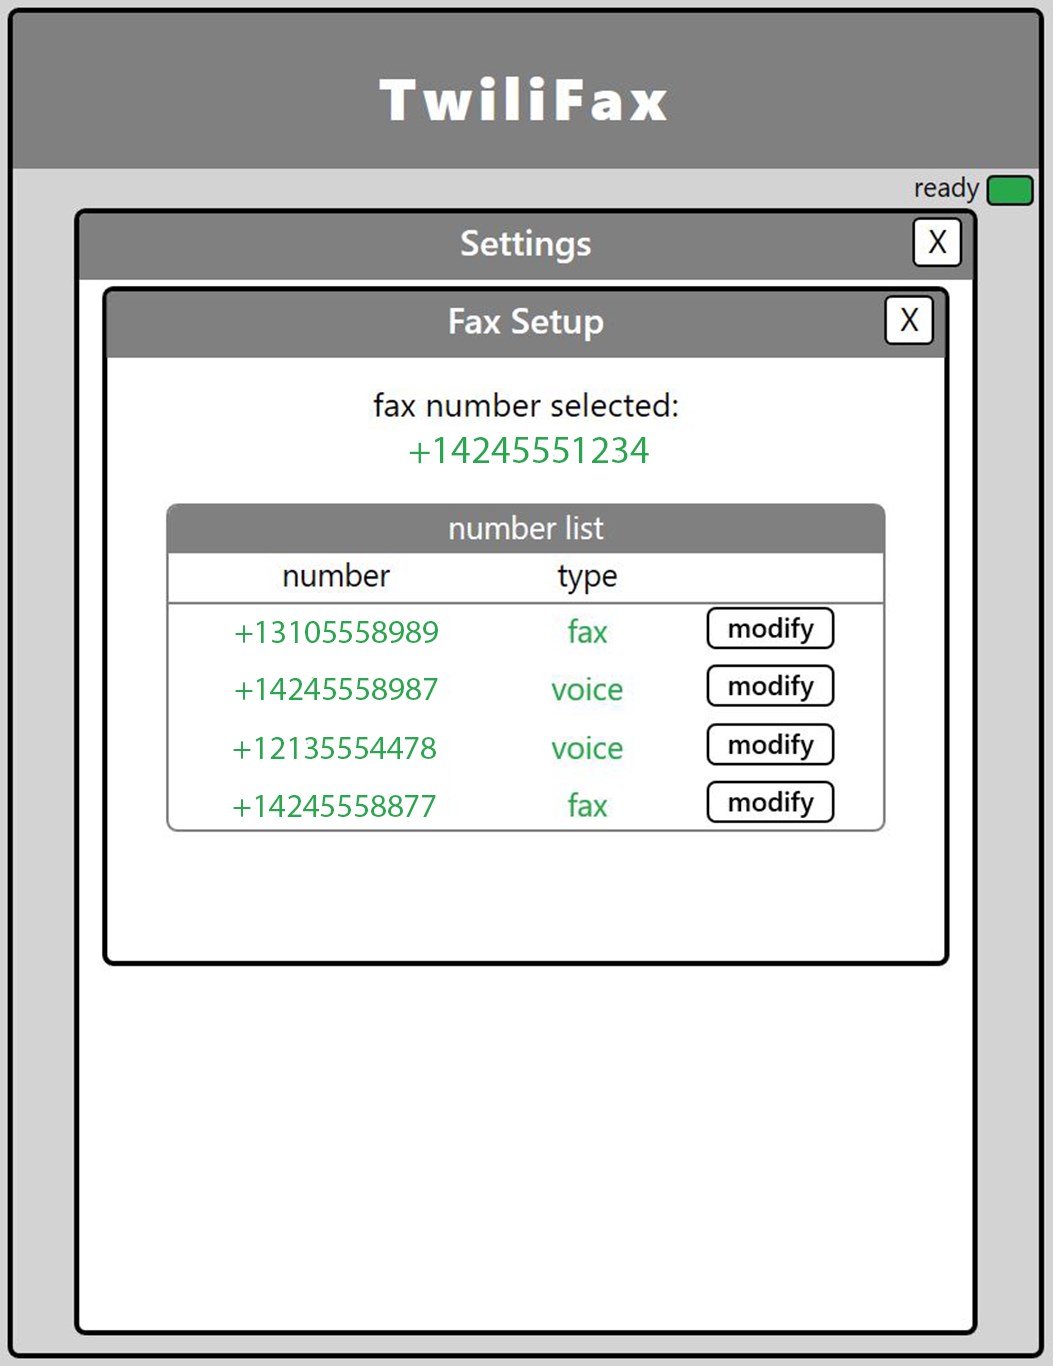Close the Settings panel

click(x=937, y=242)
